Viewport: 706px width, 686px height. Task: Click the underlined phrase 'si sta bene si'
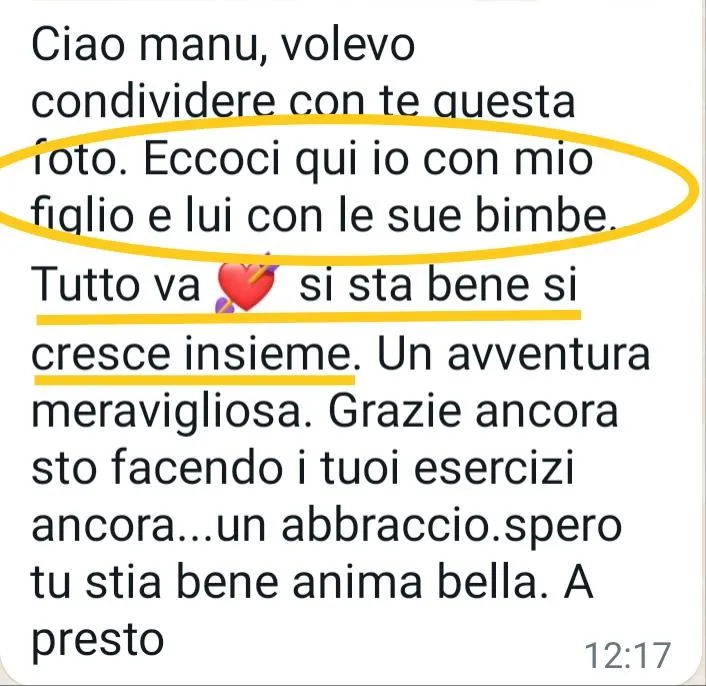tap(438, 285)
